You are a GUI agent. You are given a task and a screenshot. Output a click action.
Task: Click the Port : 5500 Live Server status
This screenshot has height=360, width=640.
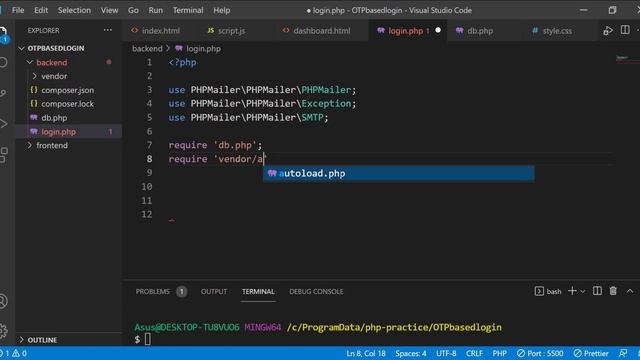click(x=540, y=353)
